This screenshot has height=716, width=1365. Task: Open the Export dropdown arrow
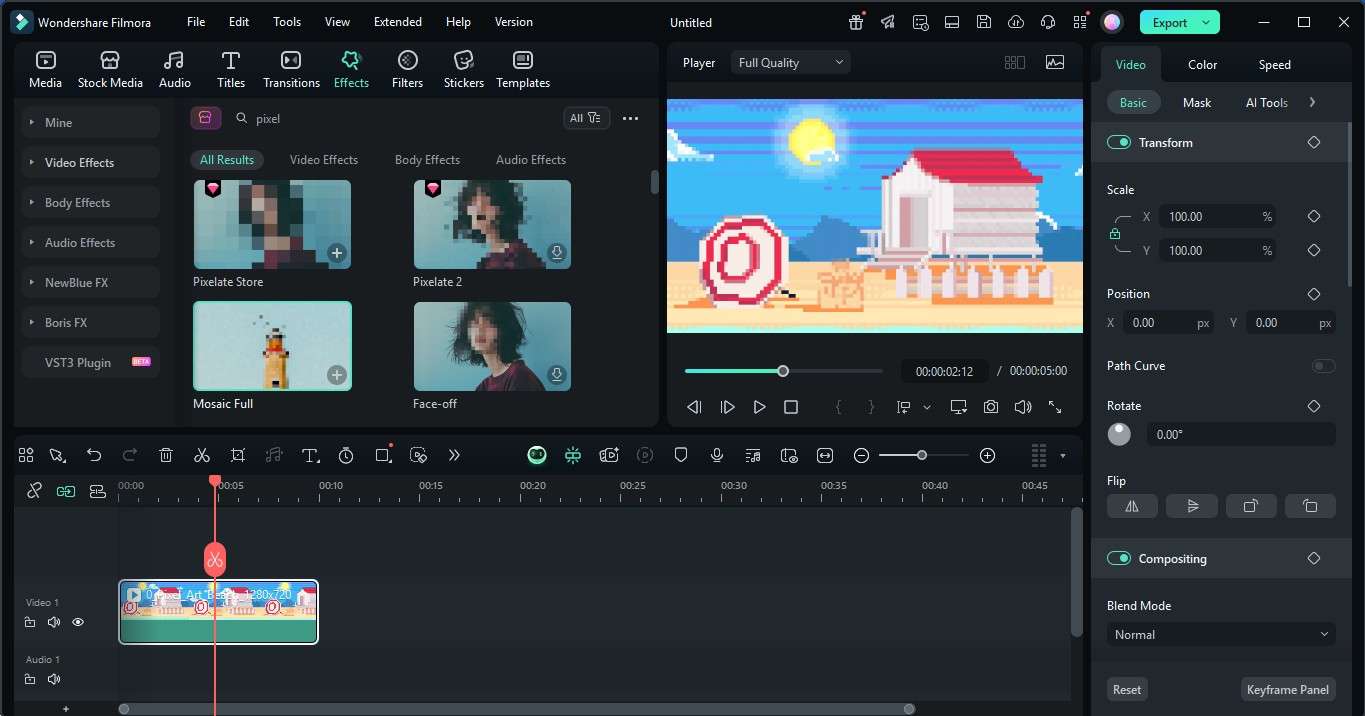[1208, 22]
